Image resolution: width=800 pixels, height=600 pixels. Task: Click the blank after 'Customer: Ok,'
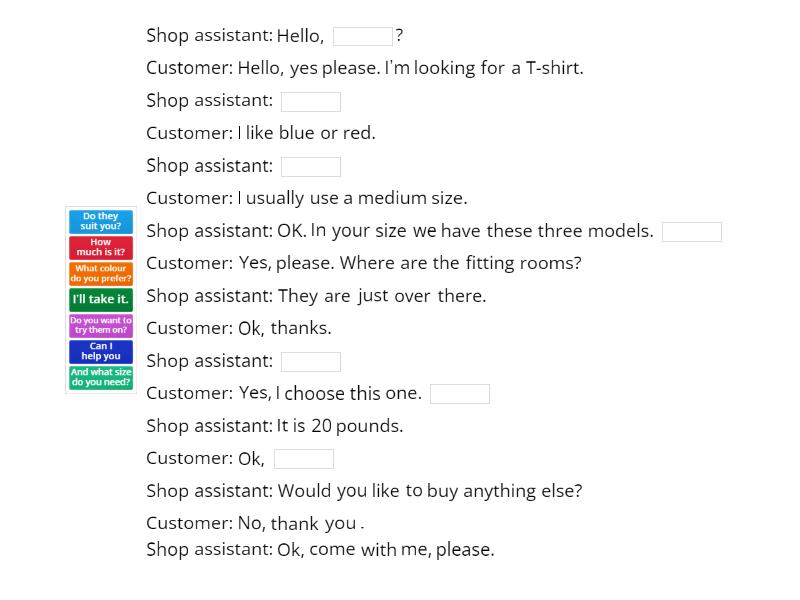point(304,459)
